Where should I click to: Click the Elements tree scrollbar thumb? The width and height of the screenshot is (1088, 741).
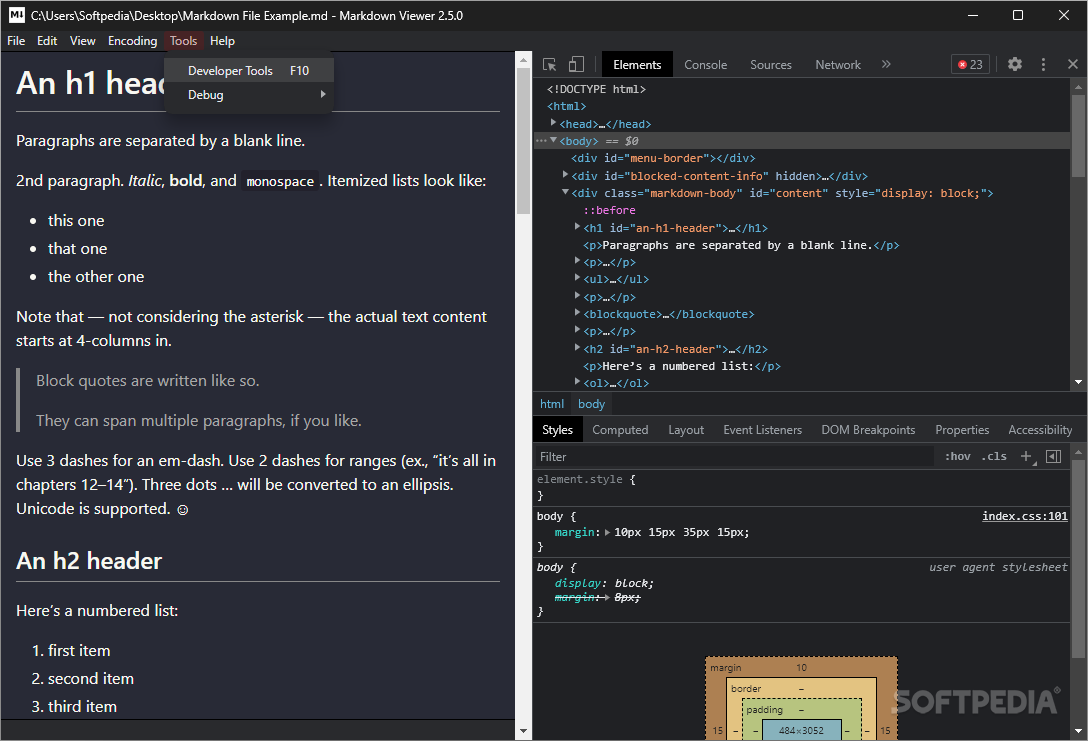click(x=1078, y=136)
